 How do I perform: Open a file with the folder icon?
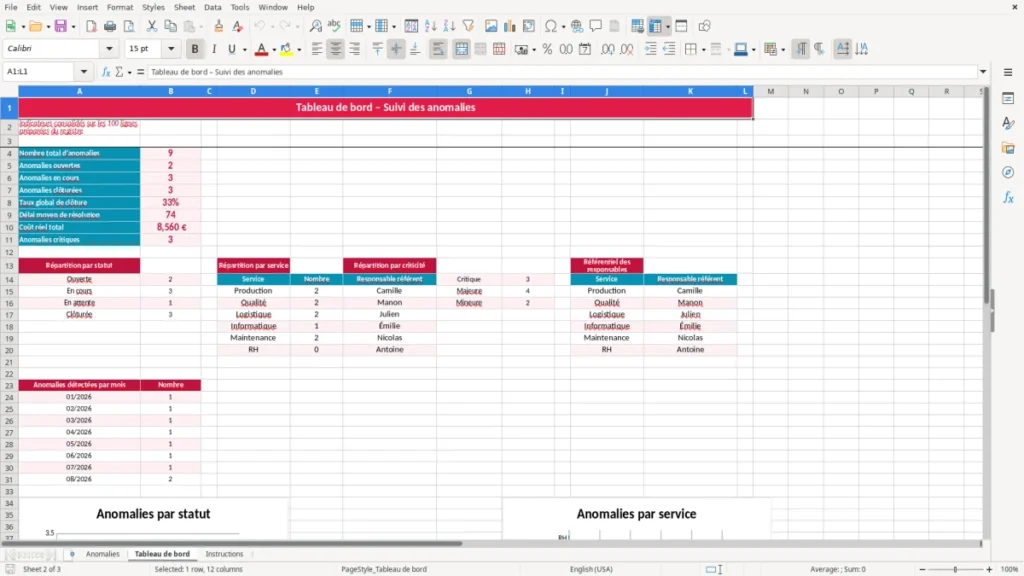[35, 26]
